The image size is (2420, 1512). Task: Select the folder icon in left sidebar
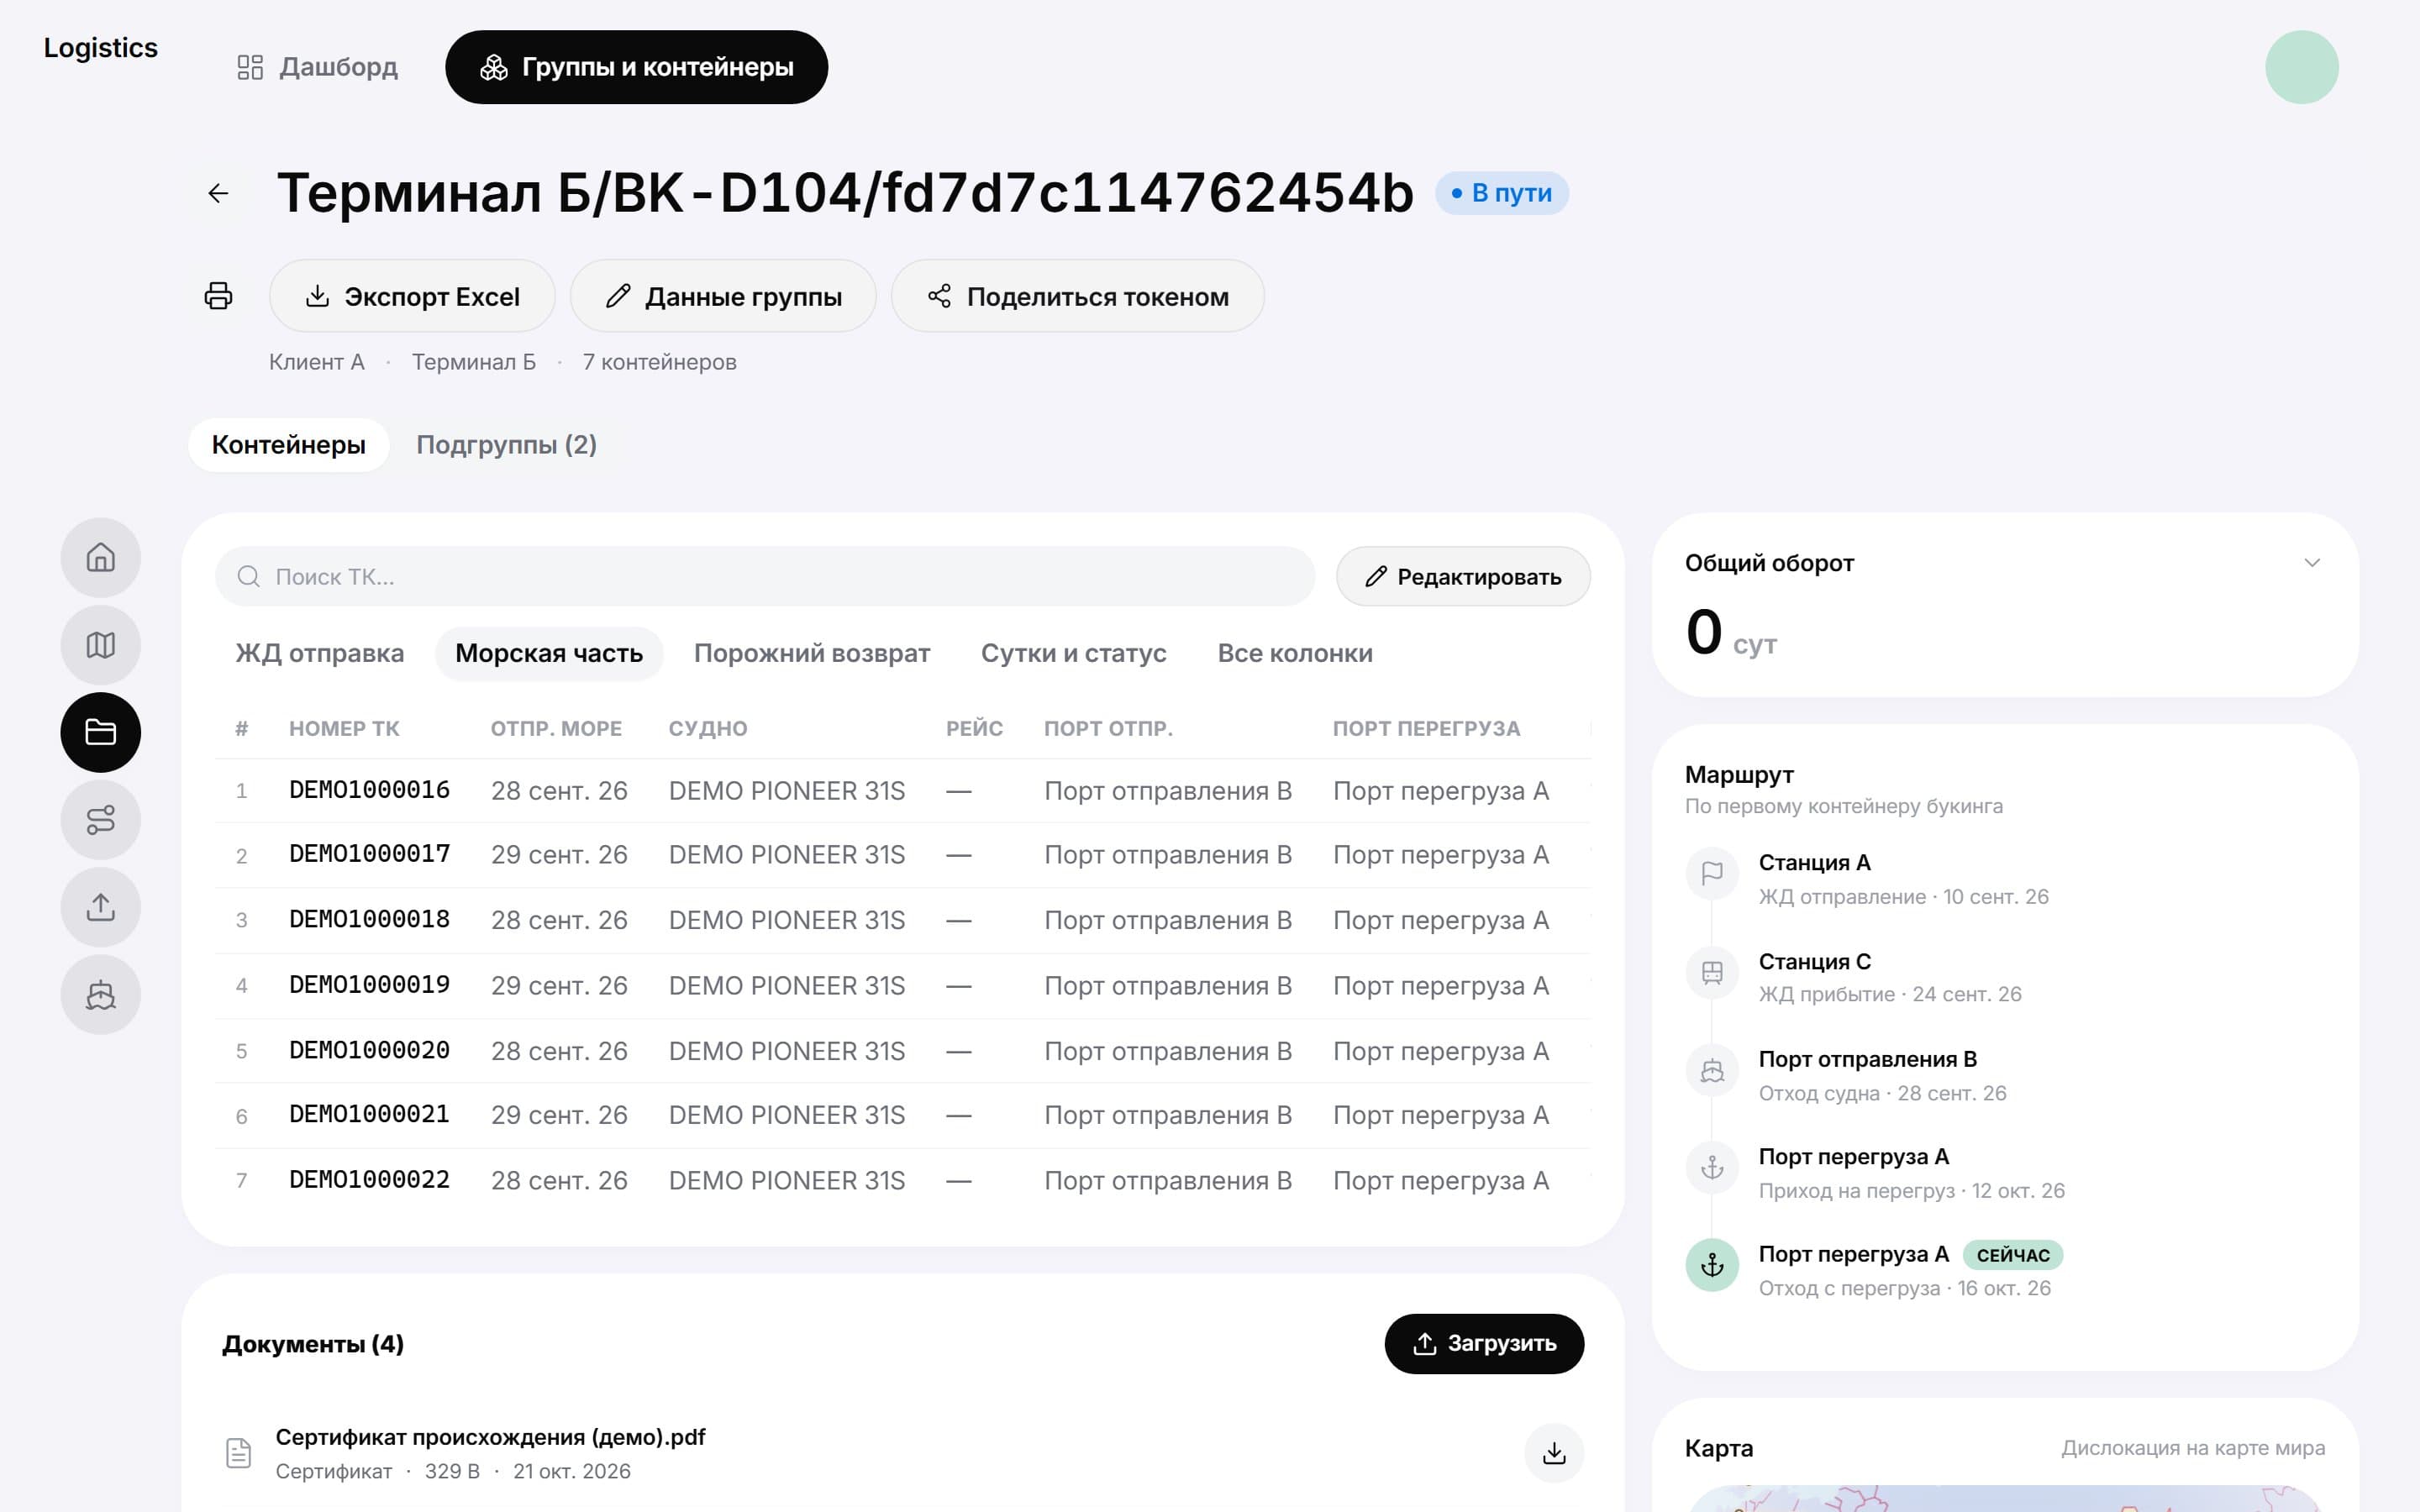101,732
